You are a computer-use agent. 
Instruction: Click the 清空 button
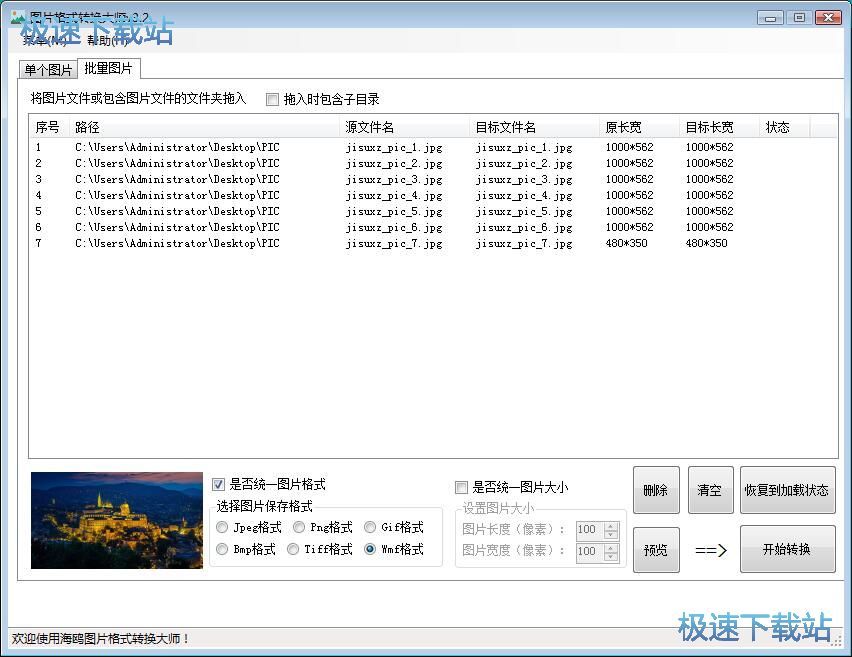[x=711, y=489]
